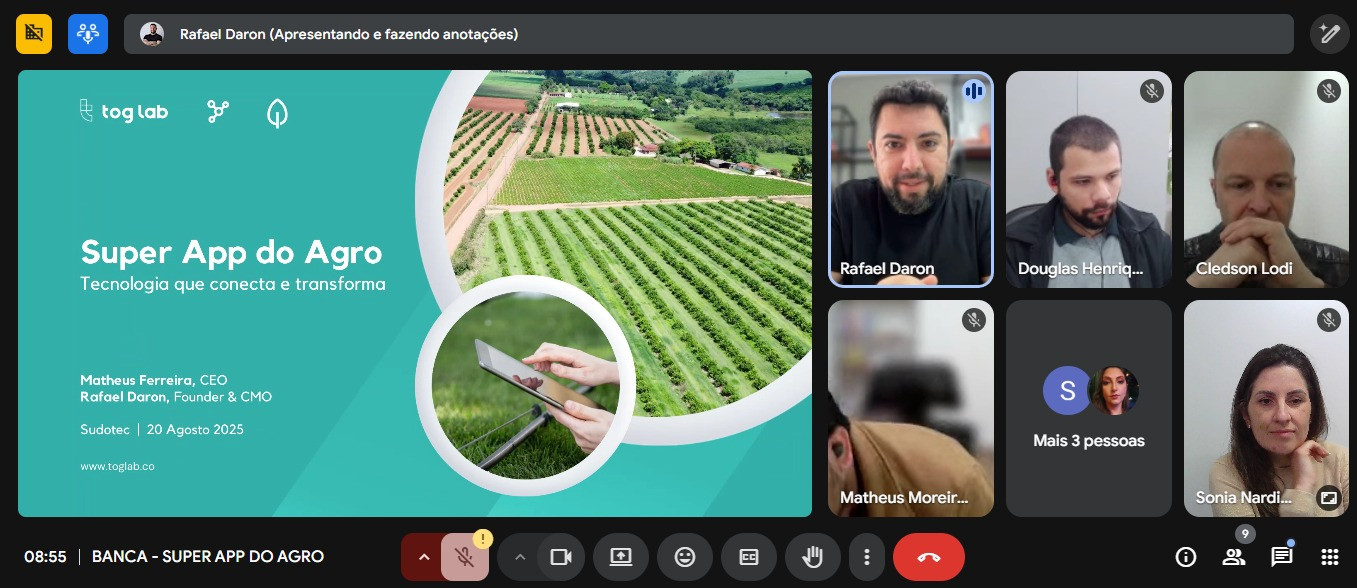
Task: Open the activities grid panel
Action: coord(1329,557)
